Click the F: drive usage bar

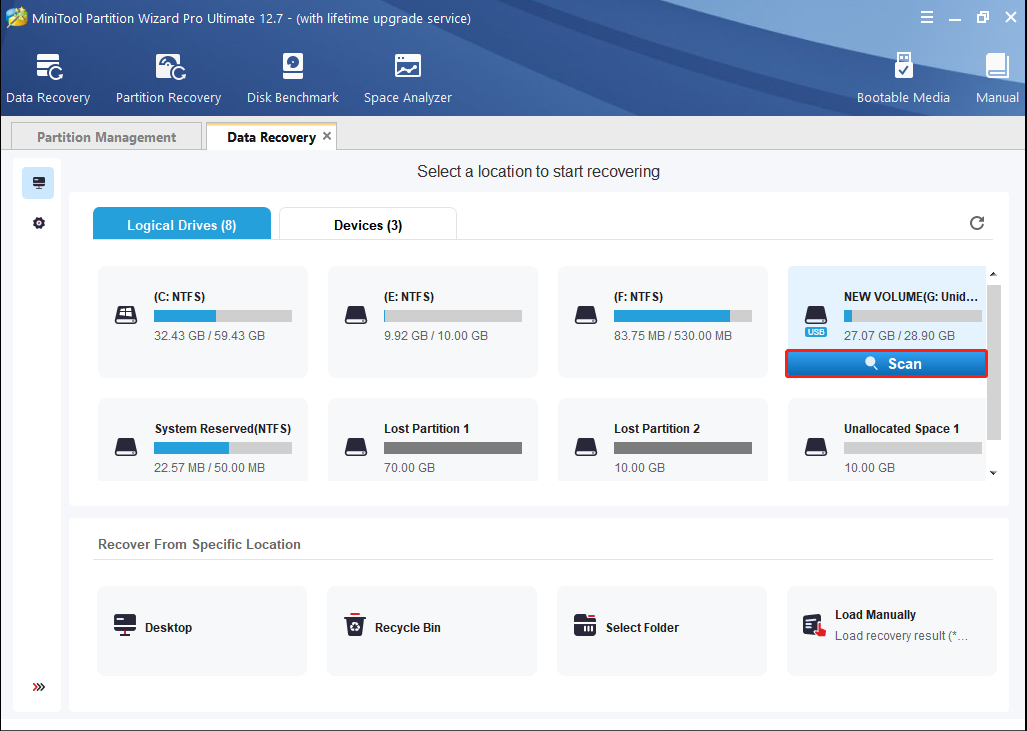tap(682, 316)
